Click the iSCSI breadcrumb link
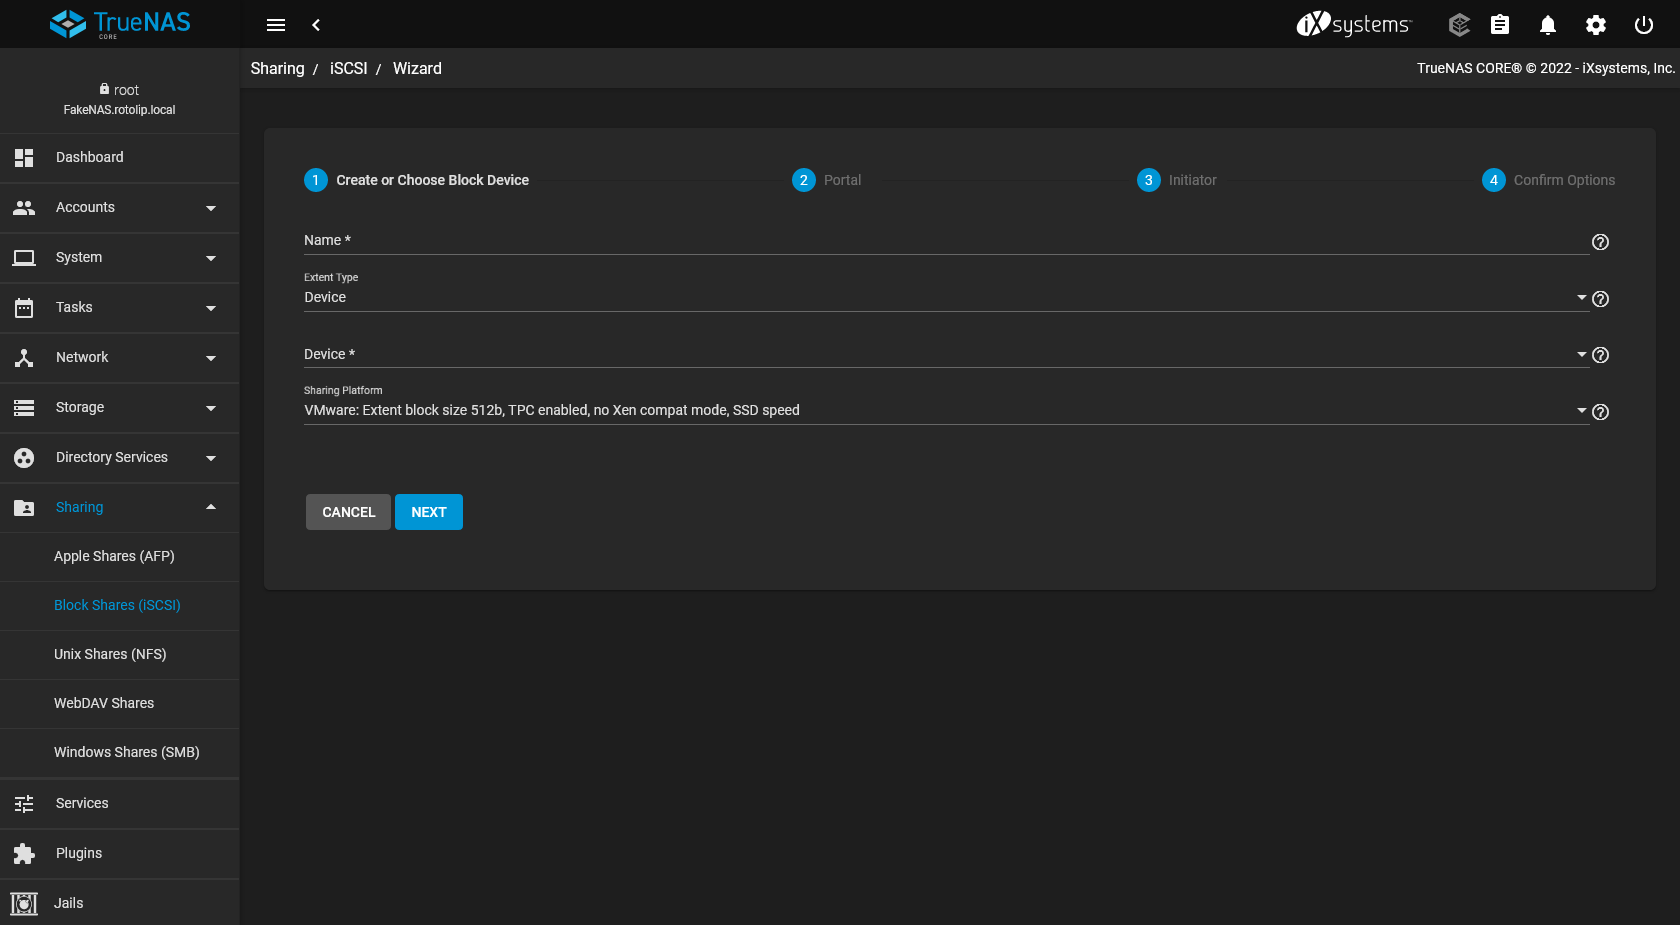The width and height of the screenshot is (1680, 925). [x=348, y=68]
